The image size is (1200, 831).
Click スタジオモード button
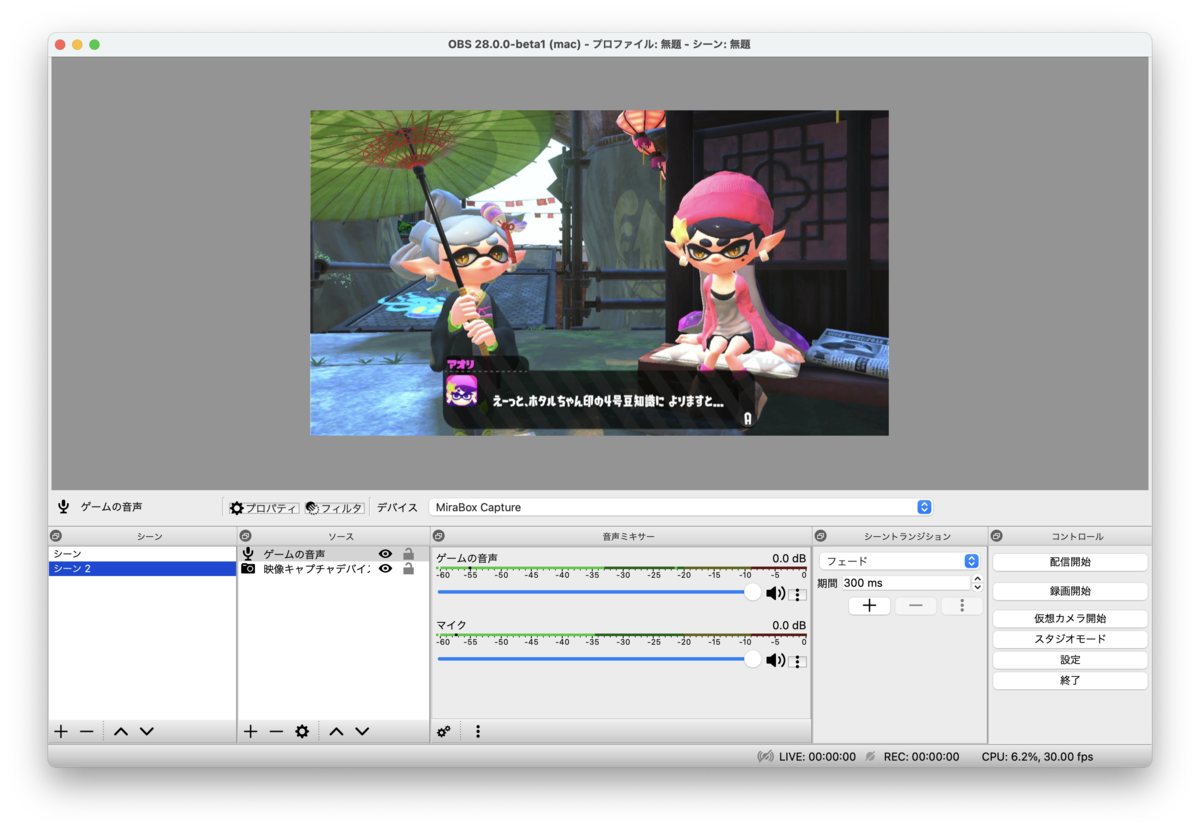click(1070, 639)
